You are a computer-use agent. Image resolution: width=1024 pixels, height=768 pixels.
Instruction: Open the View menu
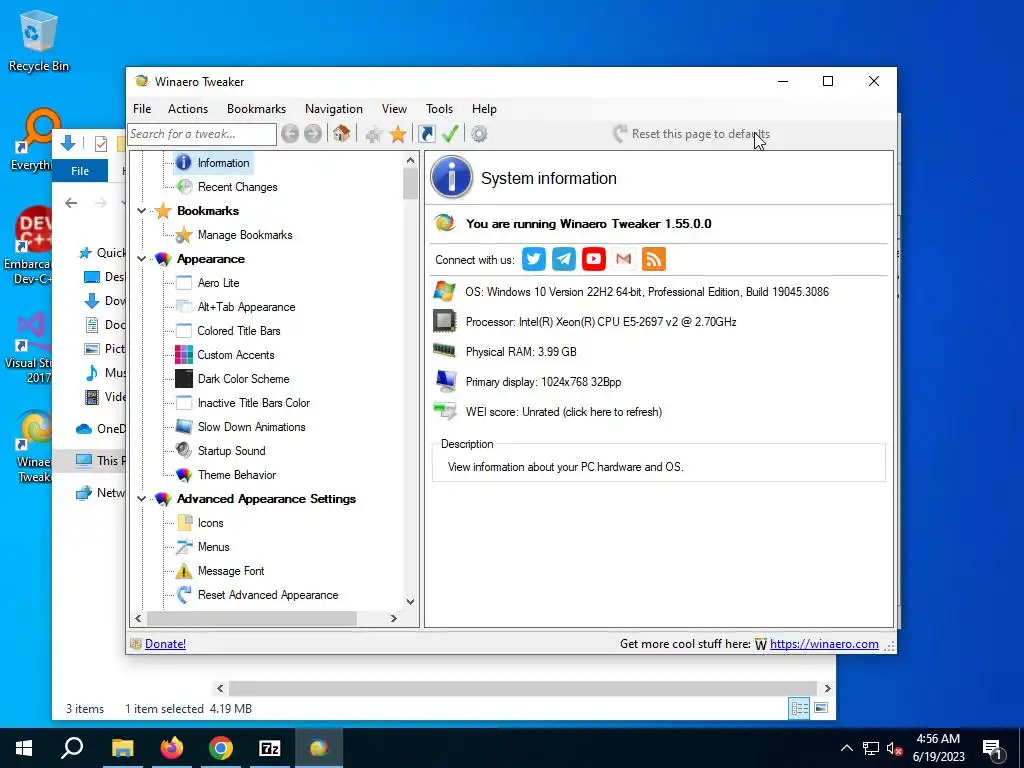coord(394,109)
